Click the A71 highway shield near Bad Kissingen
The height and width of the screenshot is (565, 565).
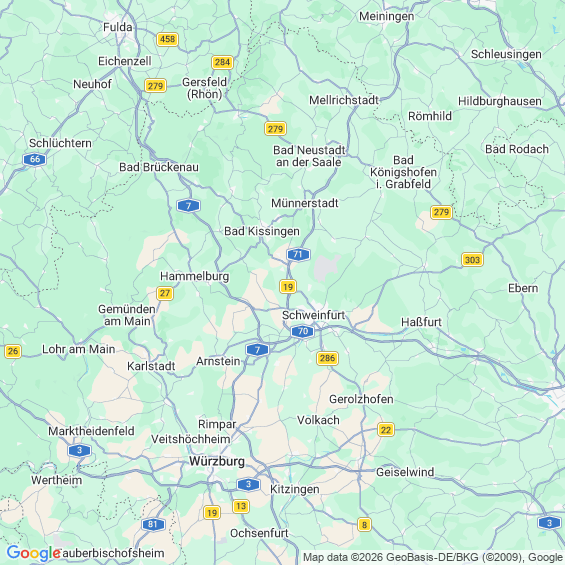pos(298,255)
